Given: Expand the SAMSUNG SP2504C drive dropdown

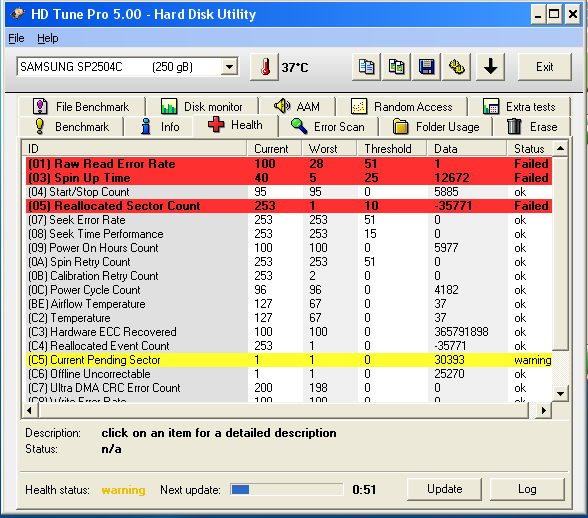Looking at the screenshot, I should (x=229, y=67).
